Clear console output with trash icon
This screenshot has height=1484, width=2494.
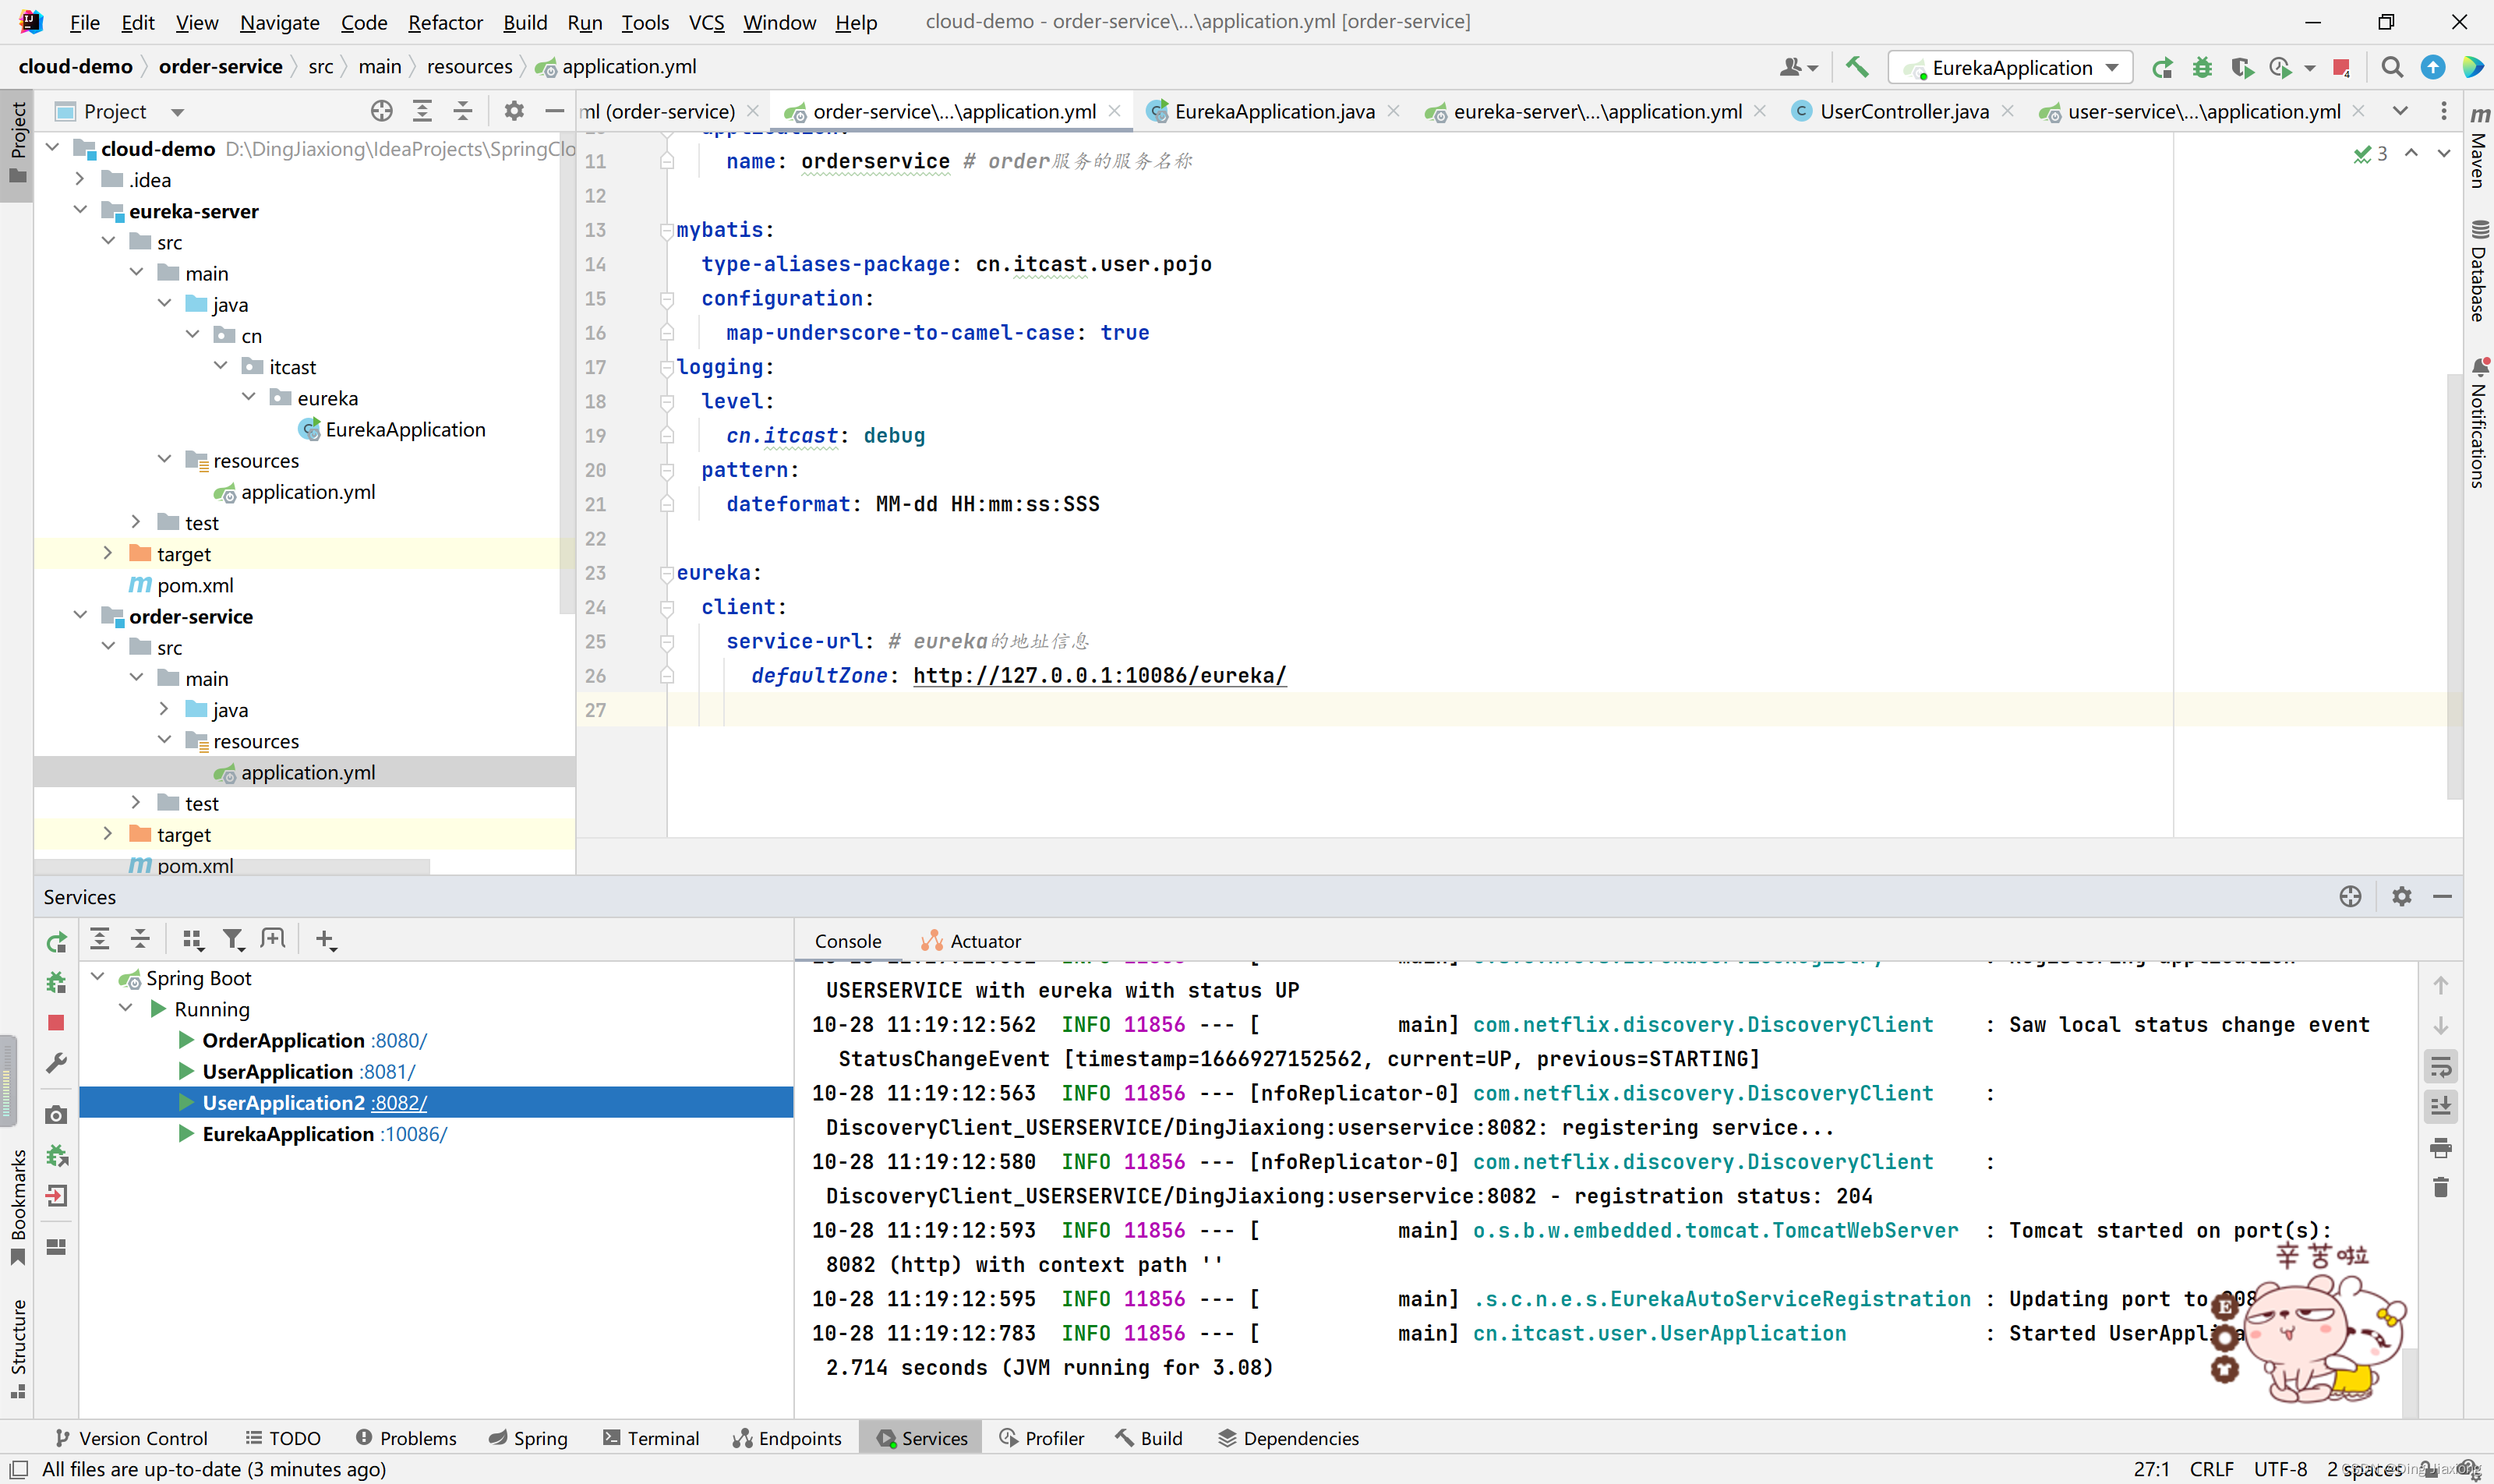2441,1187
